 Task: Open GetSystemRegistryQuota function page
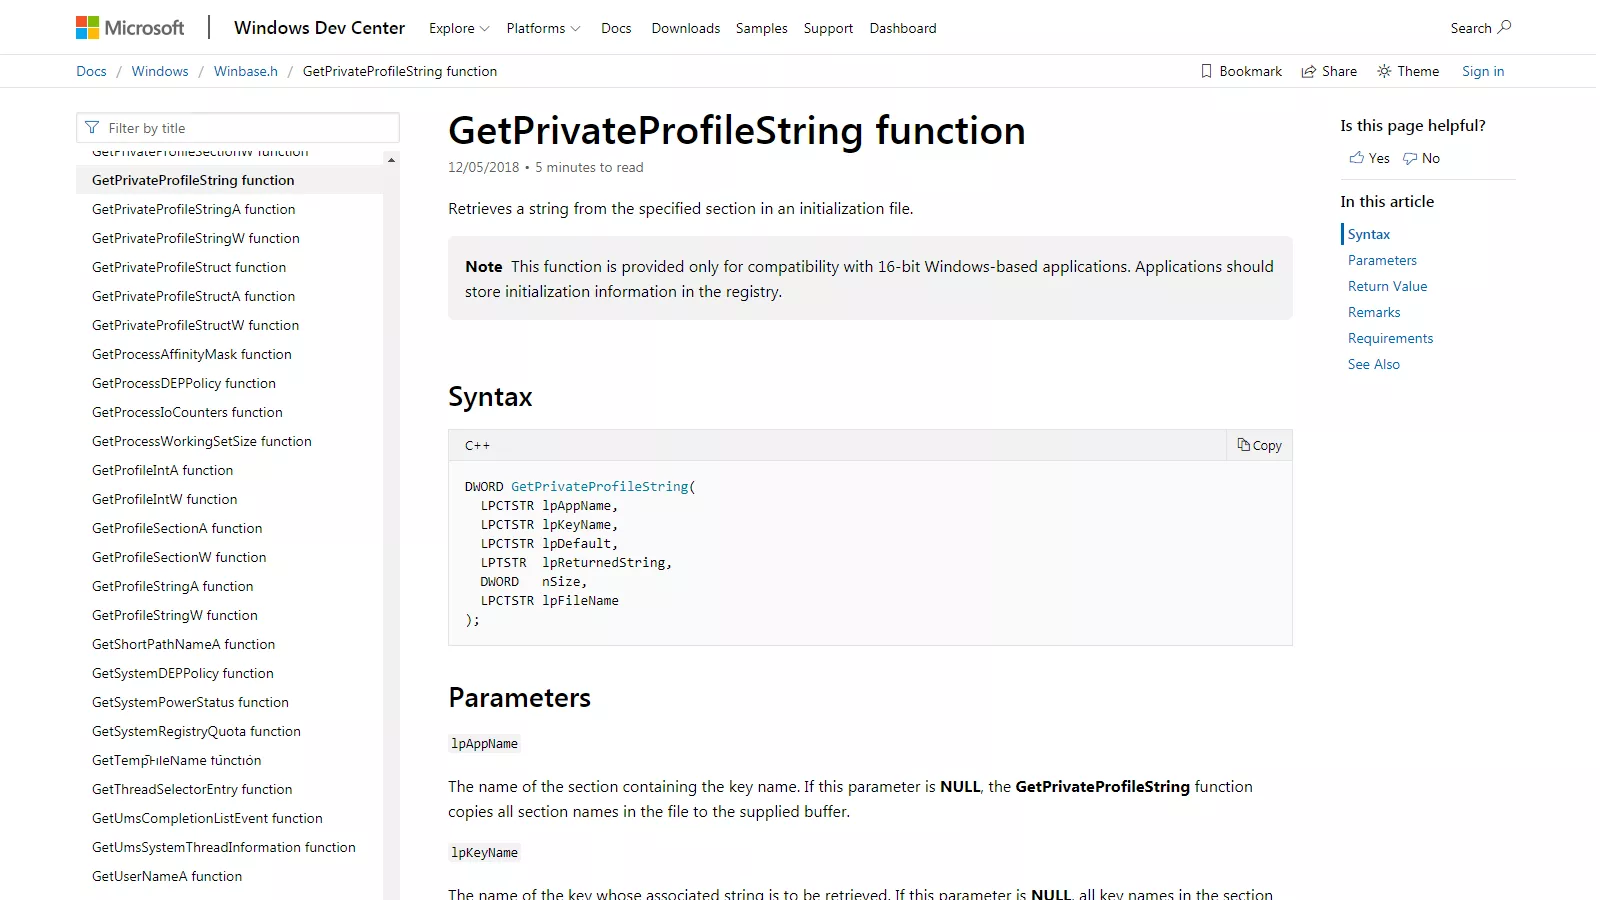(x=196, y=731)
